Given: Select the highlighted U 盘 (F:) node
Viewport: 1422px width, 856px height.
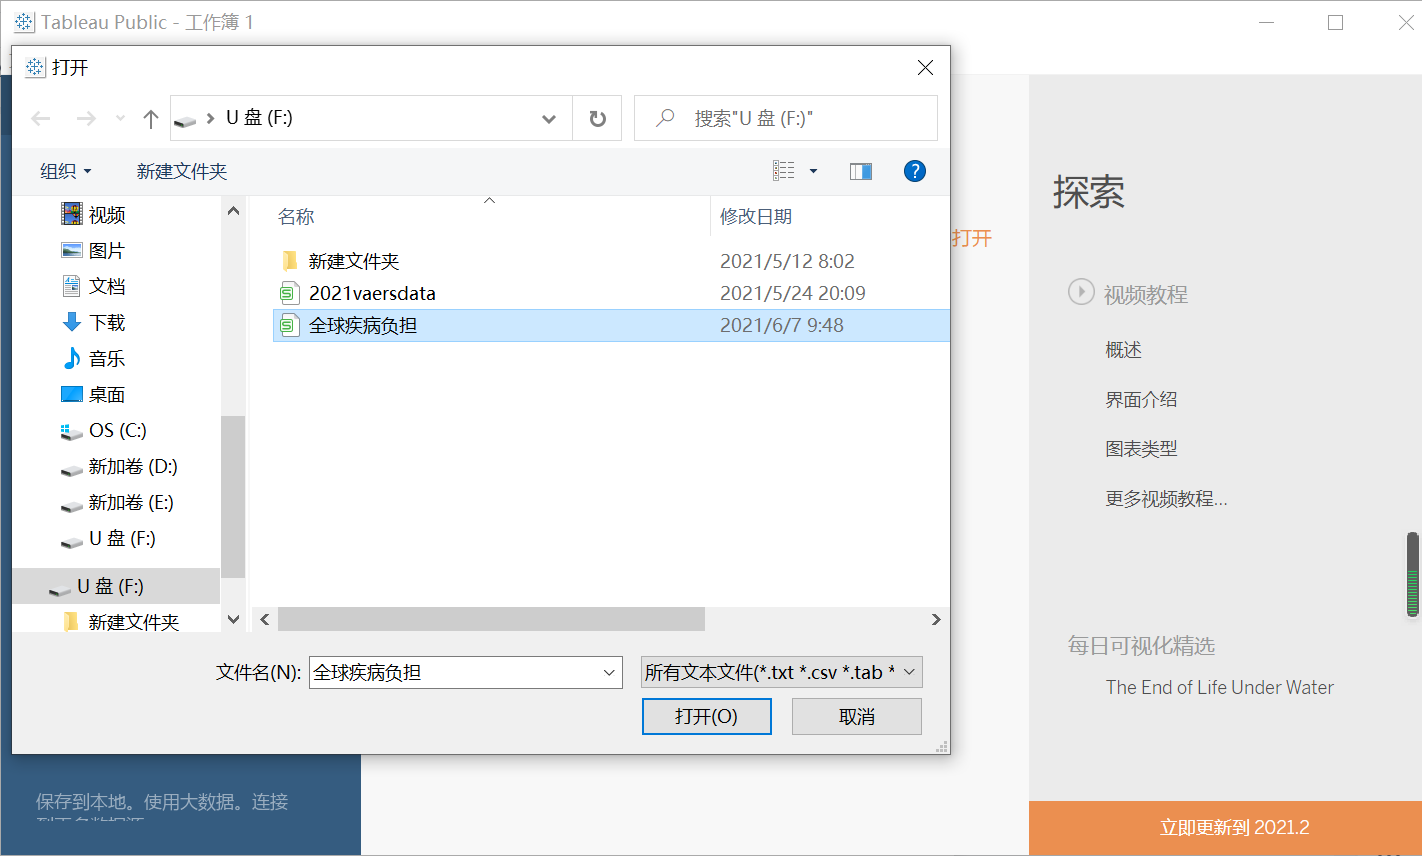Looking at the screenshot, I should click(116, 586).
